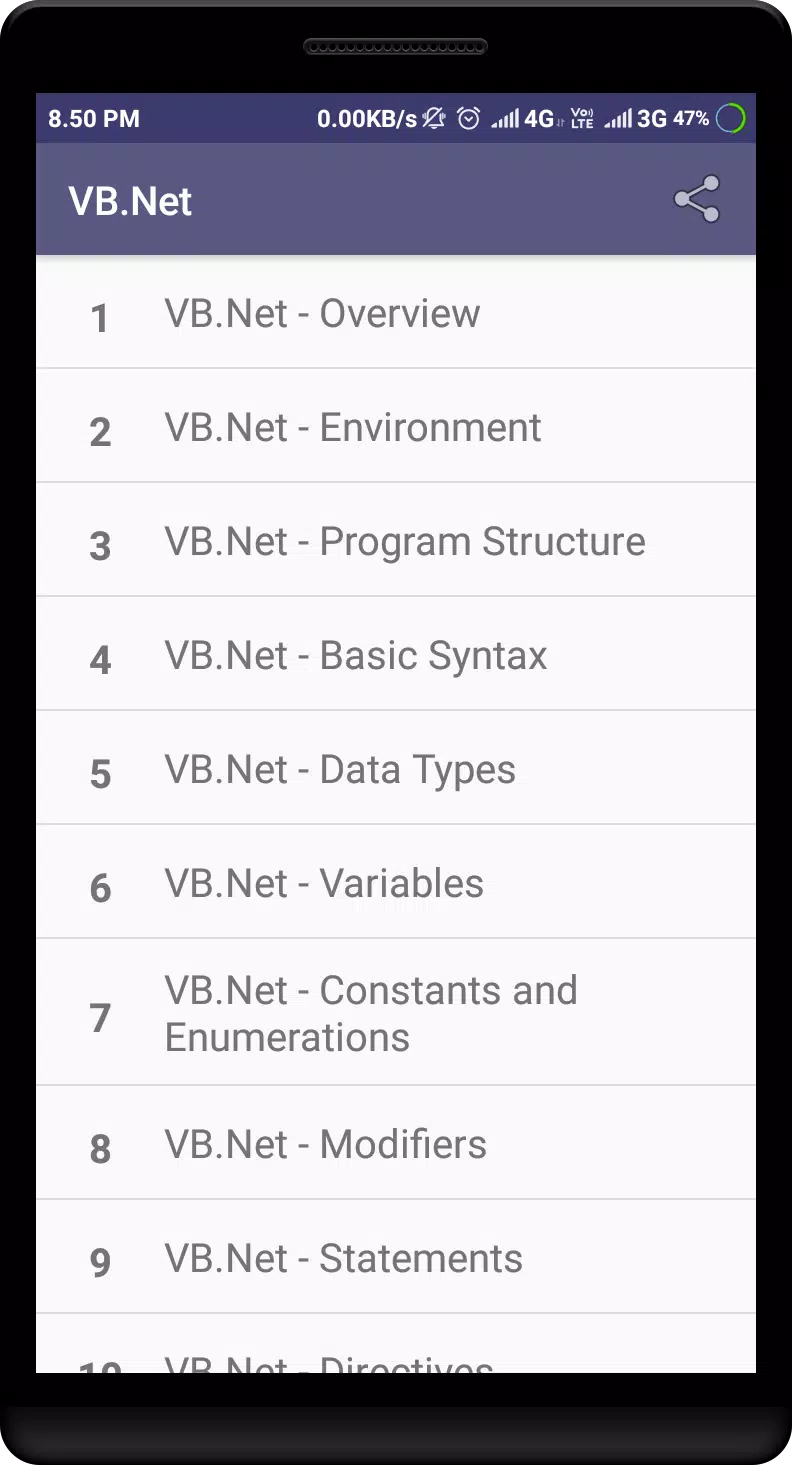Go to VB.Net - Data Types
This screenshot has width=792, height=1465.
click(396, 769)
